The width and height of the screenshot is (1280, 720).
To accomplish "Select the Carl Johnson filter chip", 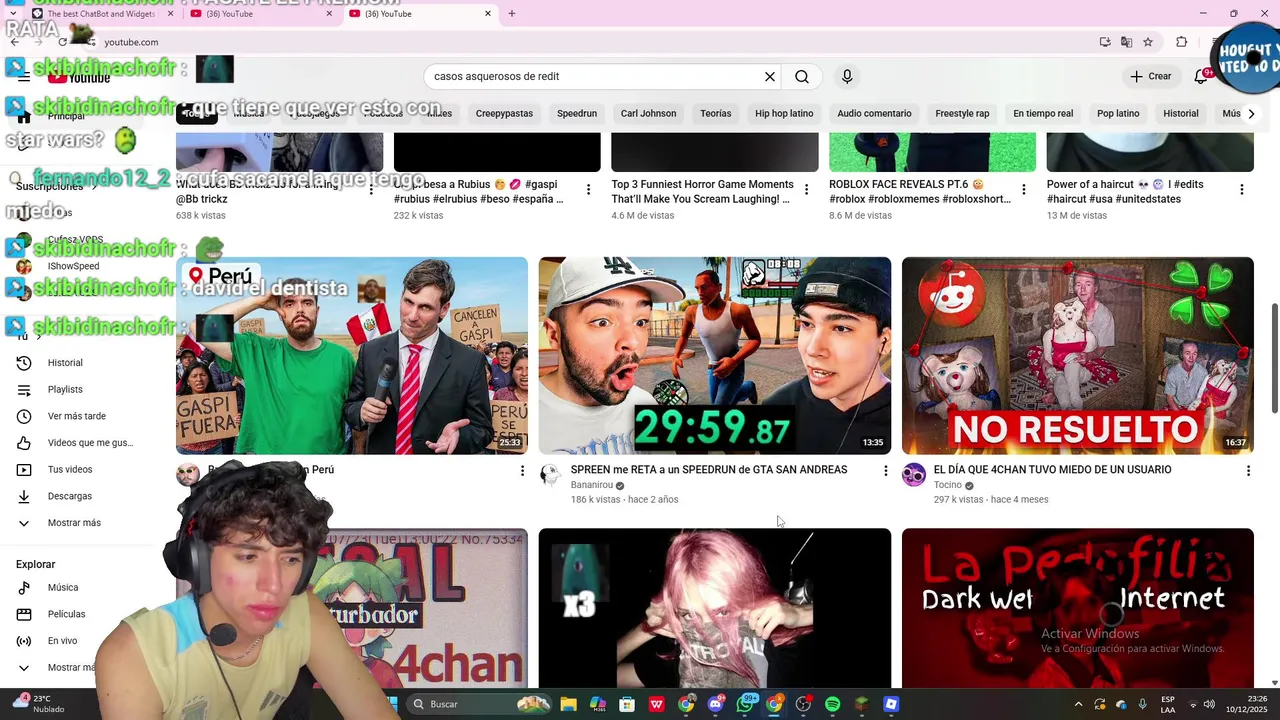I will (x=649, y=114).
